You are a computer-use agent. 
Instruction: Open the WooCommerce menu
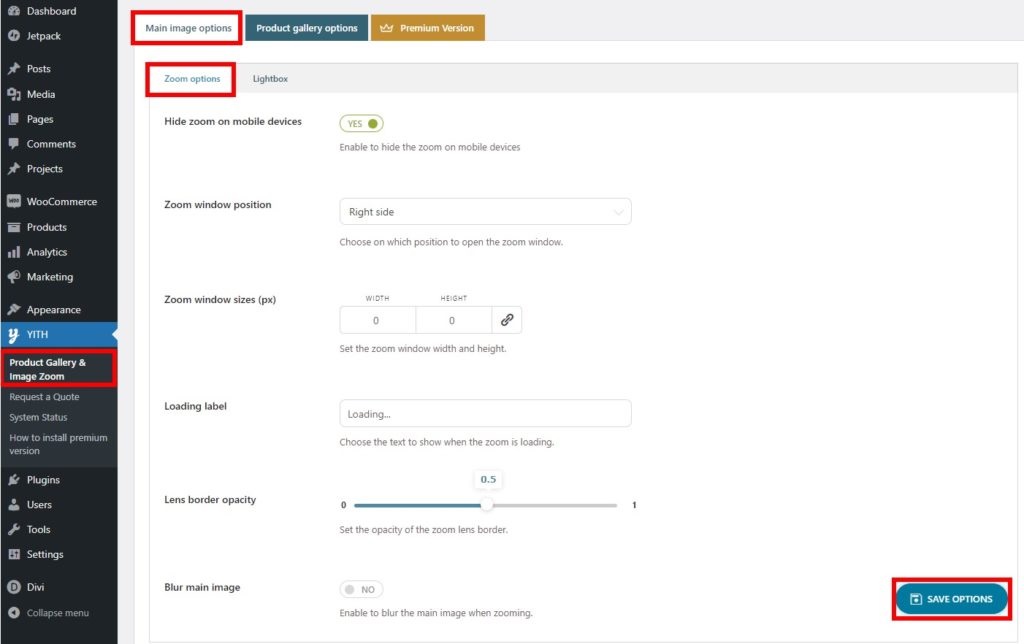[x=59, y=202]
